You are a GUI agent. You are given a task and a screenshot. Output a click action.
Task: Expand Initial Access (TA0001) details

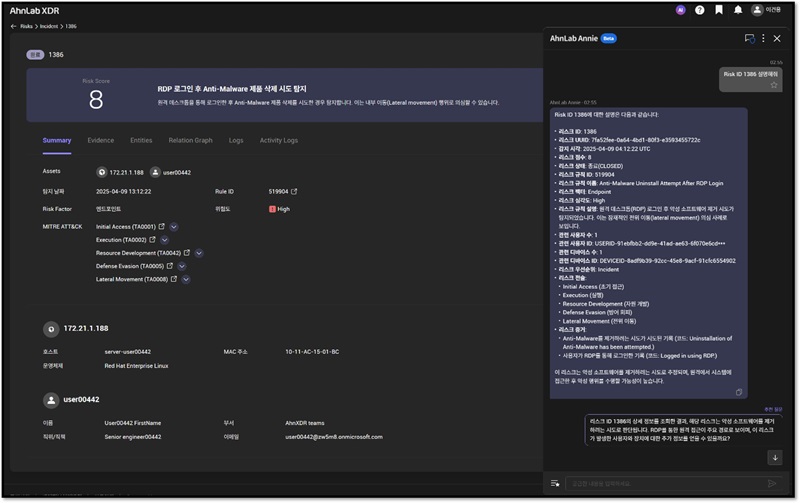click(174, 227)
